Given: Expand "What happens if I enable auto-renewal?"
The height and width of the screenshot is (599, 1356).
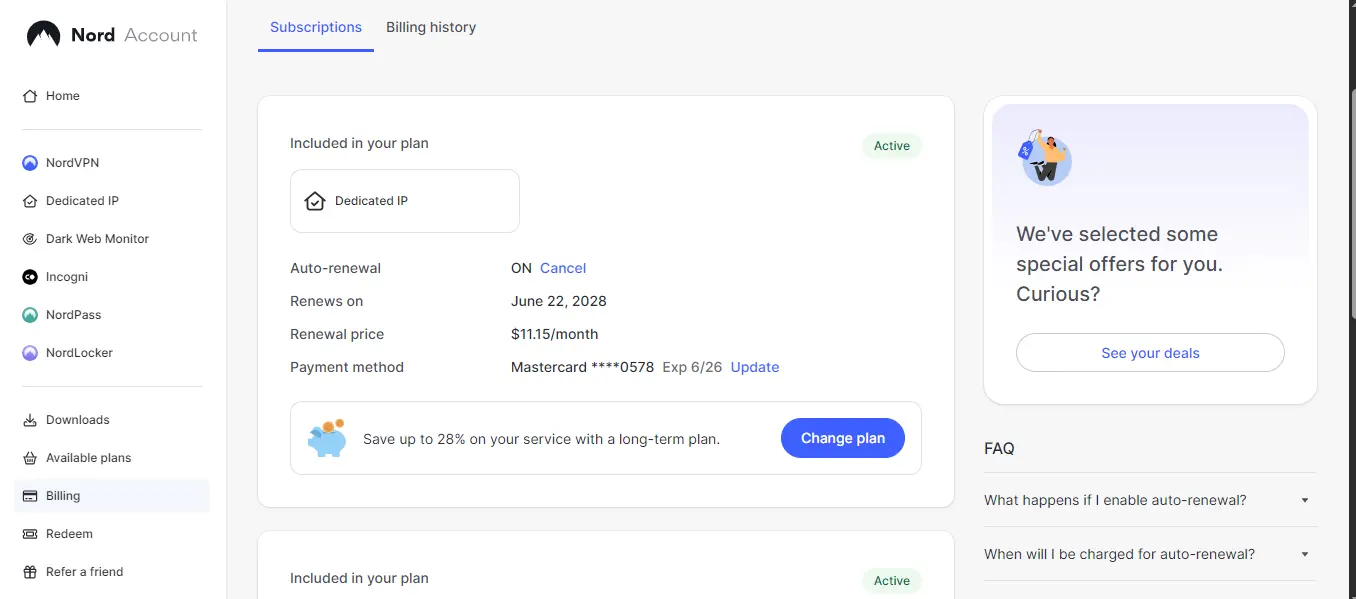Looking at the screenshot, I should (1150, 500).
